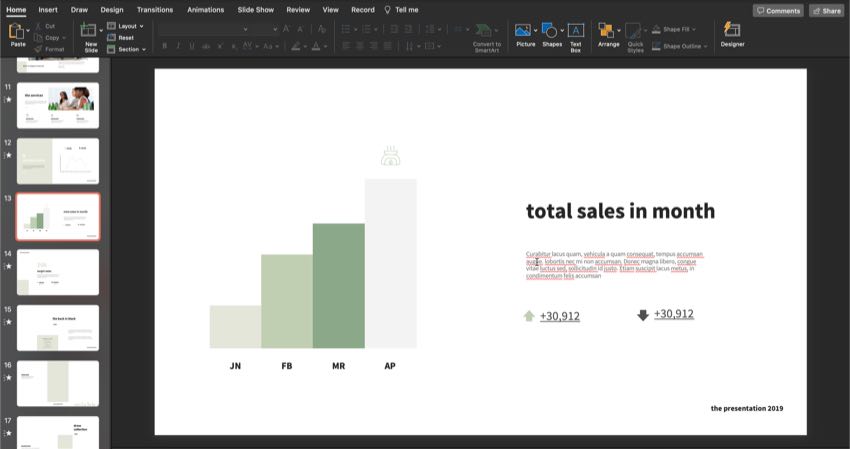
Task: Click the Copy icon
Action: pos(38,37)
